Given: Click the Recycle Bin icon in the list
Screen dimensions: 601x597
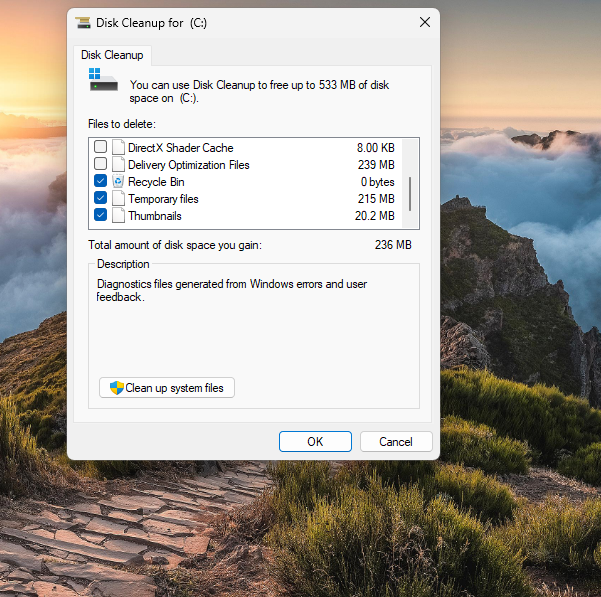Looking at the screenshot, I should (118, 182).
